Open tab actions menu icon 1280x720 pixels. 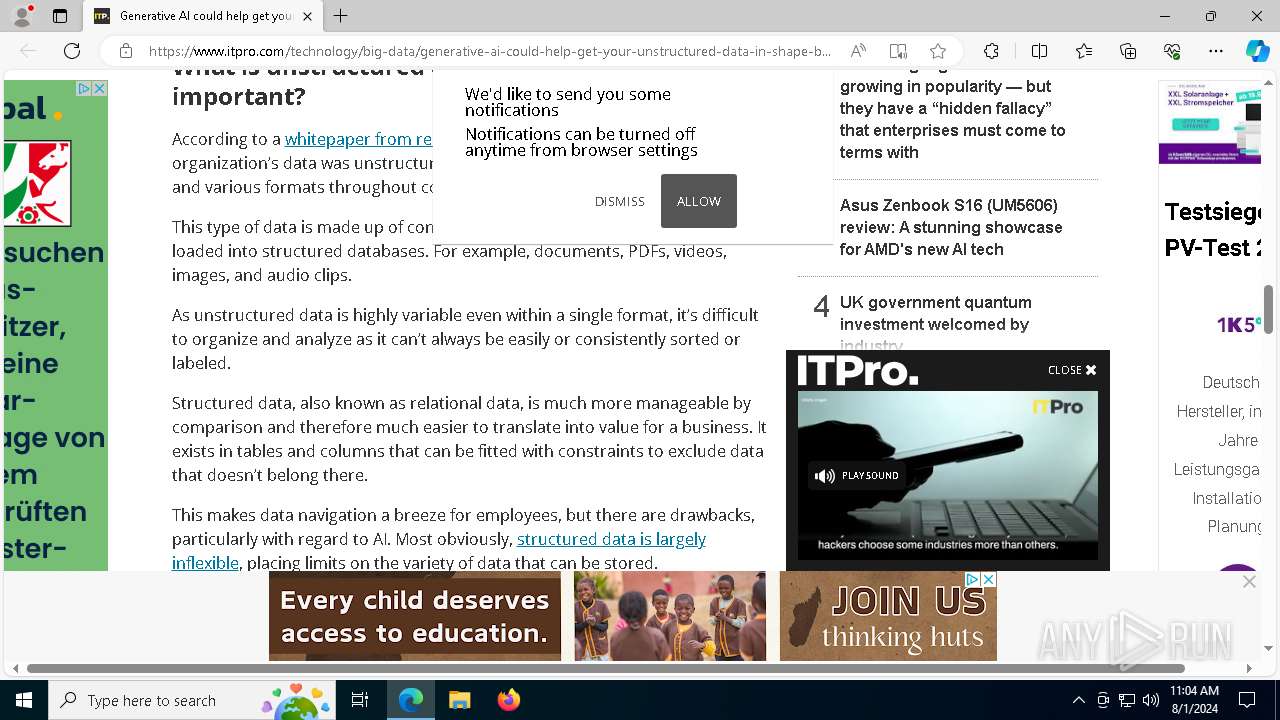pyautogui.click(x=60, y=16)
